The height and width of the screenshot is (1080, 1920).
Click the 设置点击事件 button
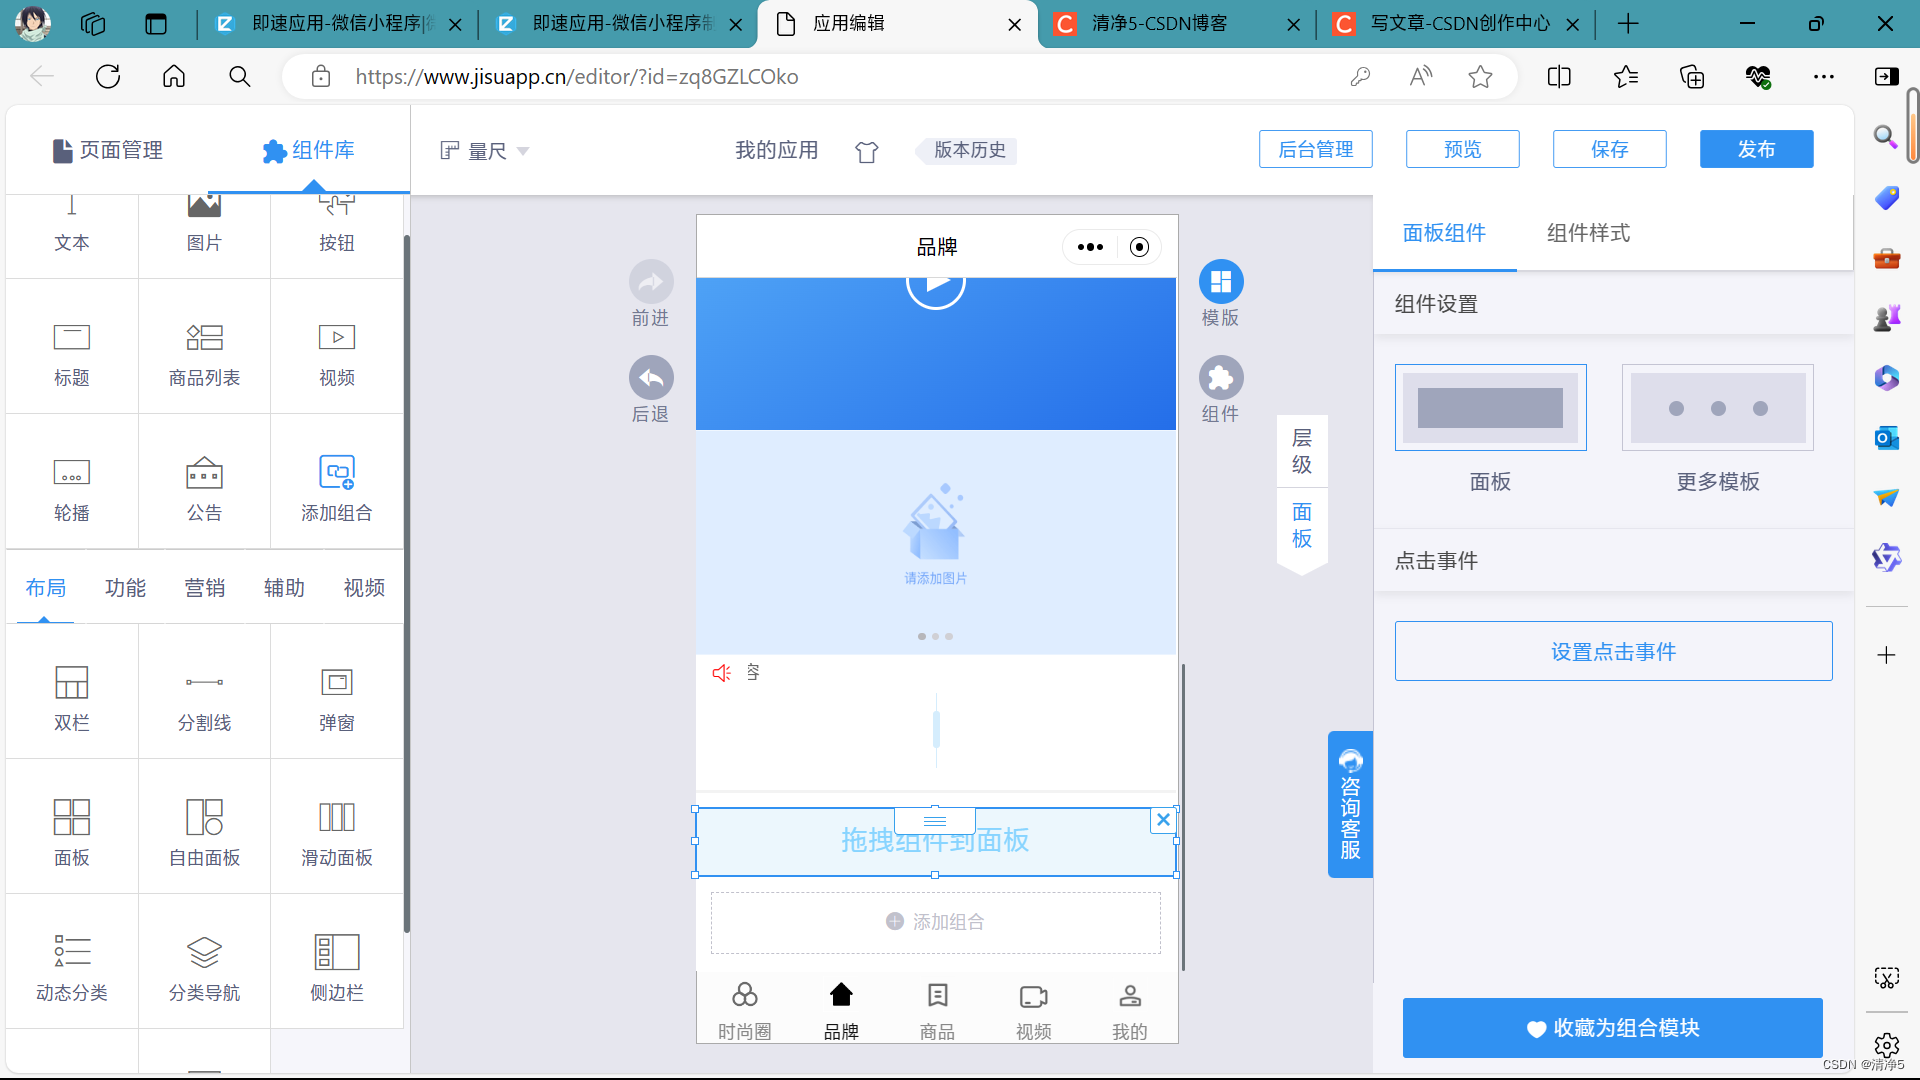[1613, 652]
